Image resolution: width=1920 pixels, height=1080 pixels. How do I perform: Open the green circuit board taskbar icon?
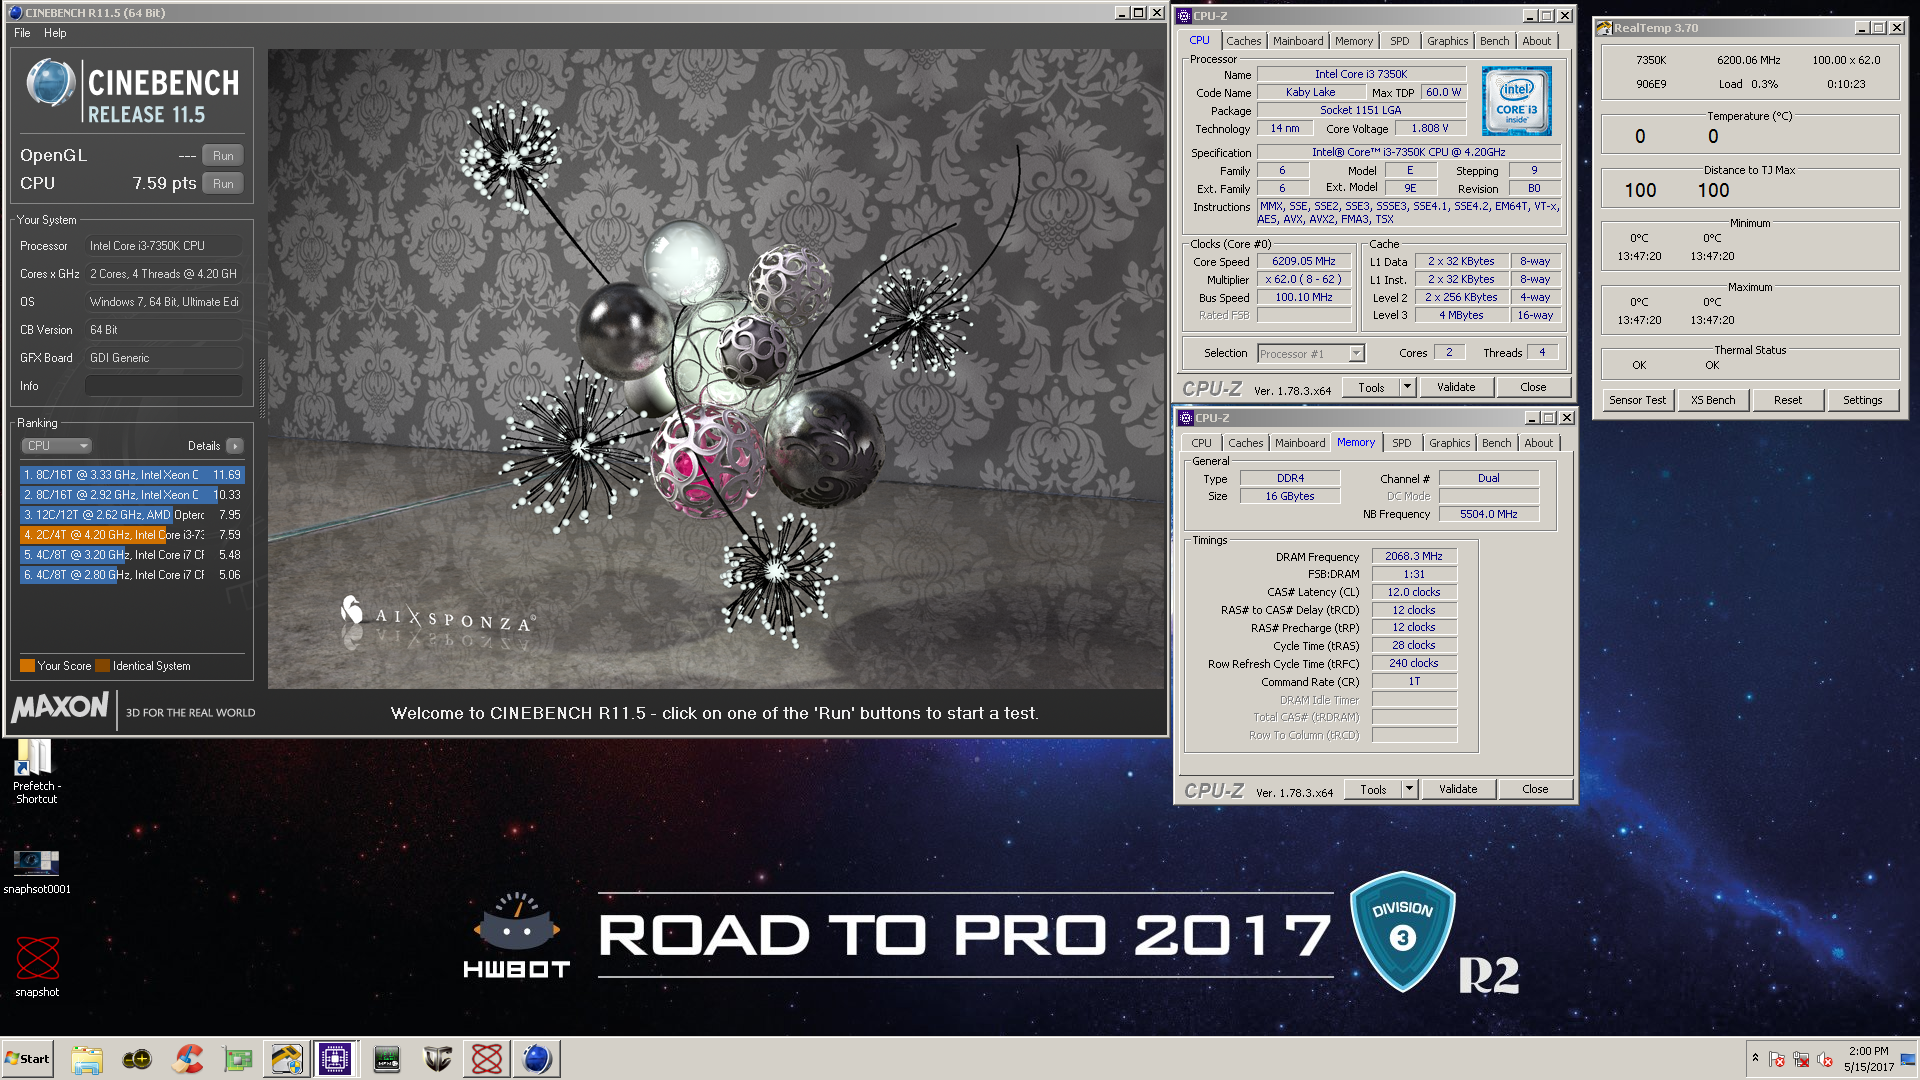[237, 1059]
